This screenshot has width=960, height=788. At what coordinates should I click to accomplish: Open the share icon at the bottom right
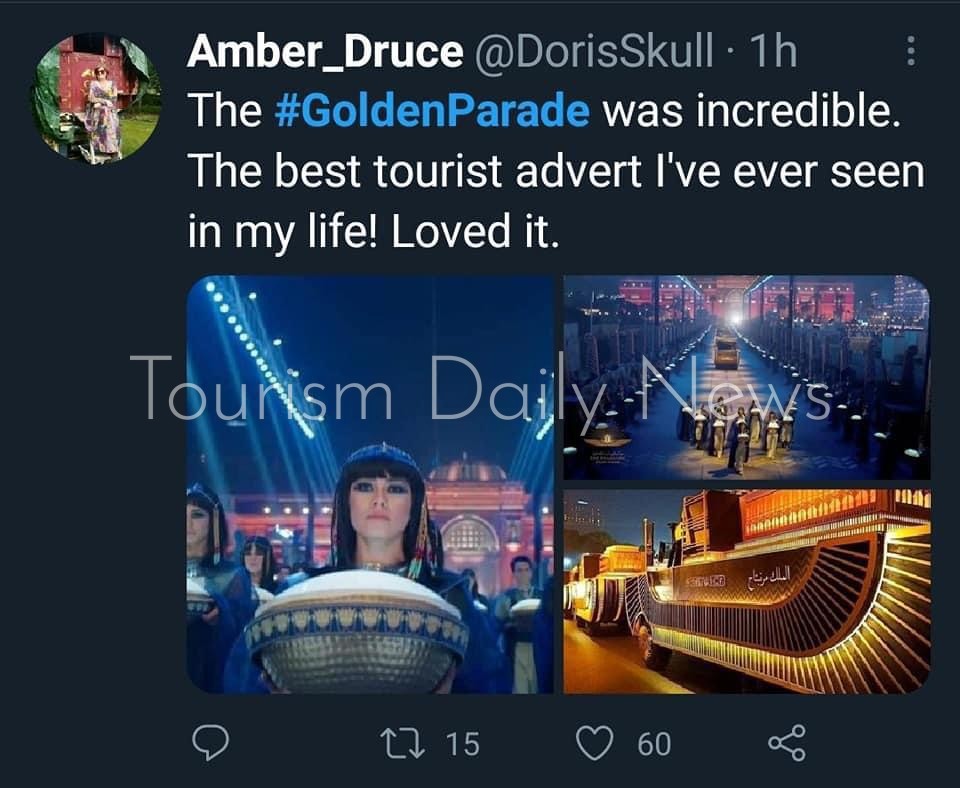(787, 743)
